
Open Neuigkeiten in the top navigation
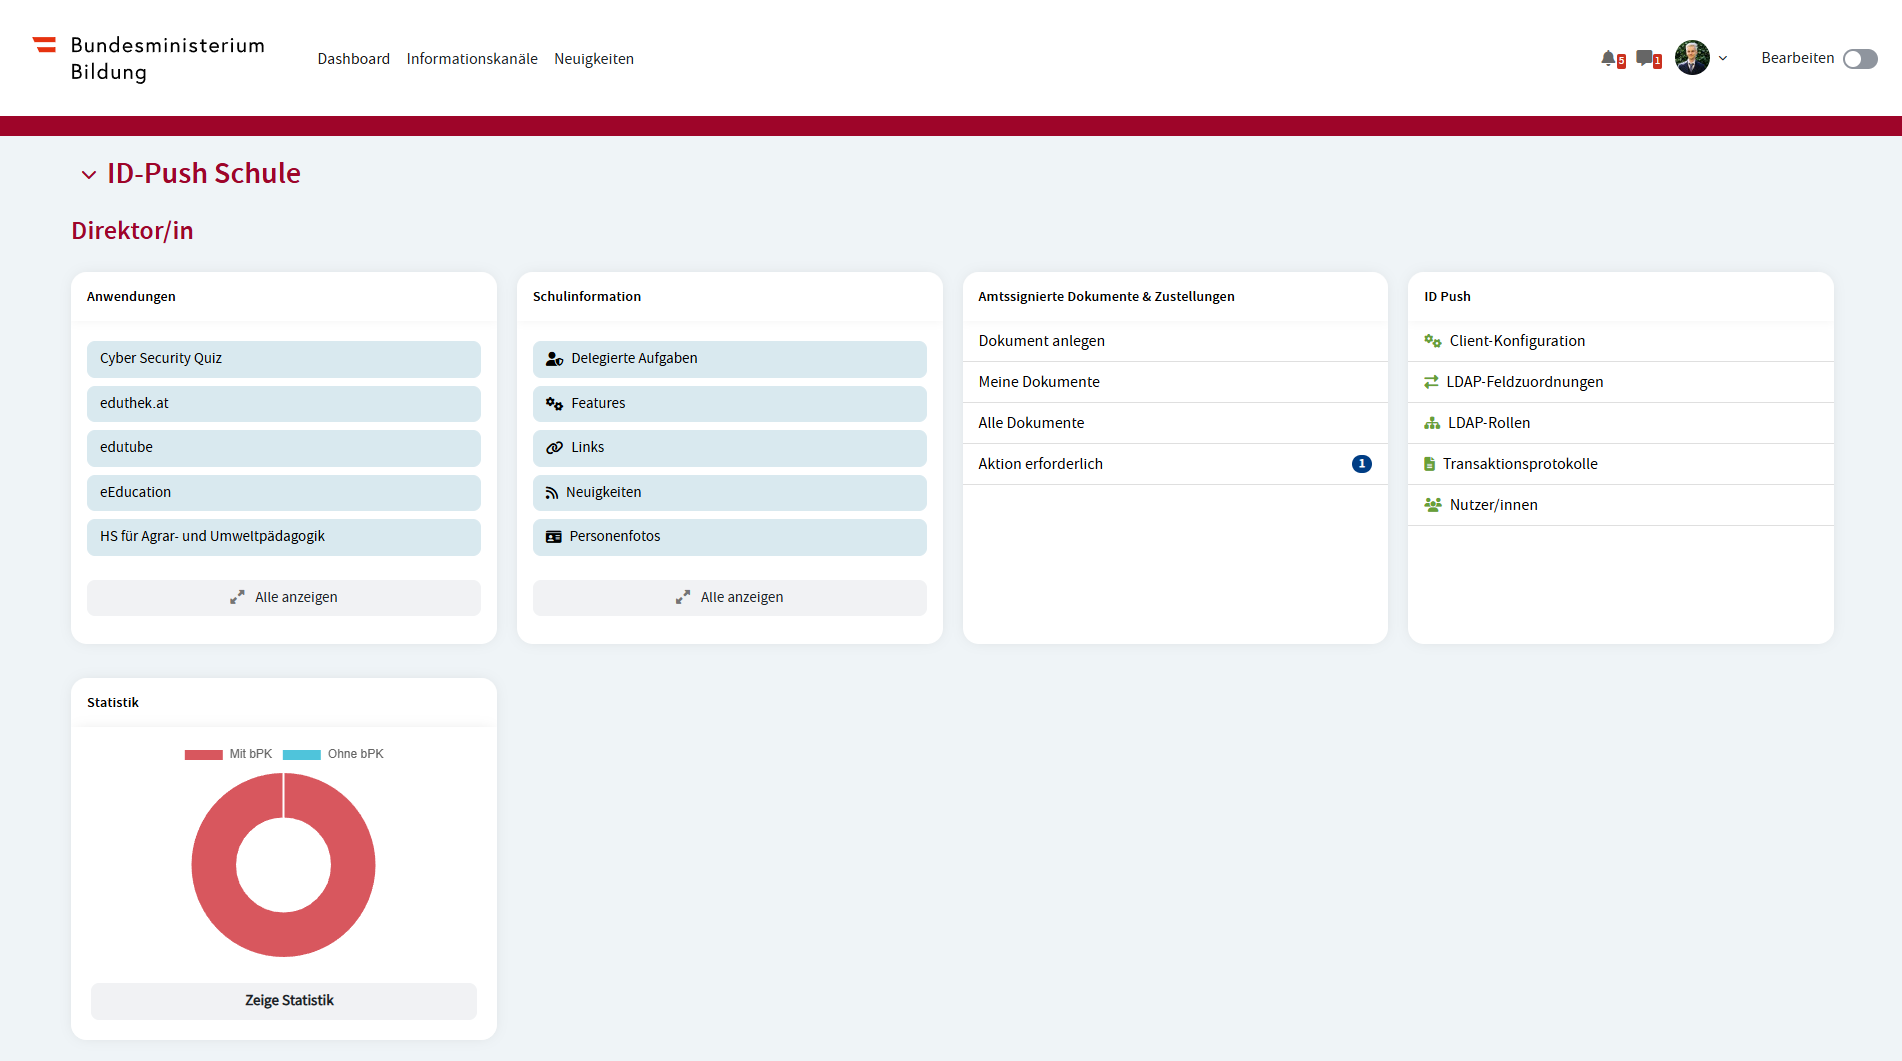pyautogui.click(x=594, y=59)
